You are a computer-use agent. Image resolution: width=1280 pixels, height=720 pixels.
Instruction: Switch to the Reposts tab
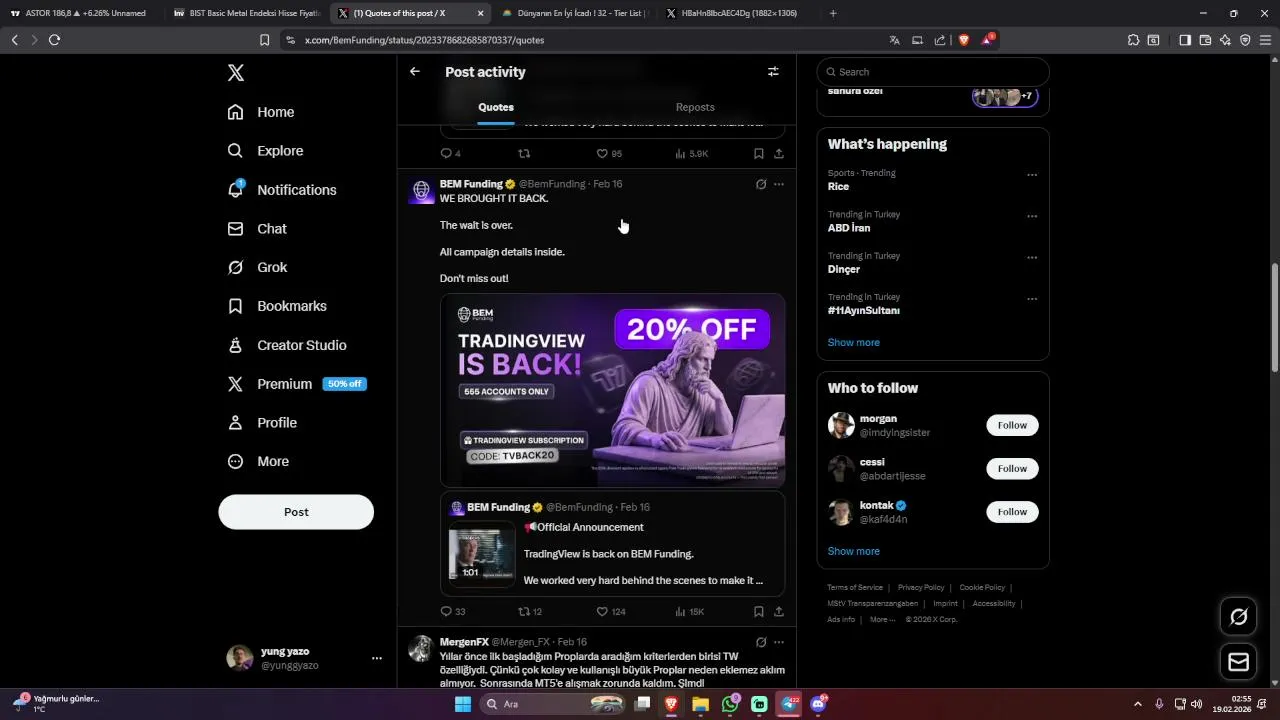click(695, 107)
